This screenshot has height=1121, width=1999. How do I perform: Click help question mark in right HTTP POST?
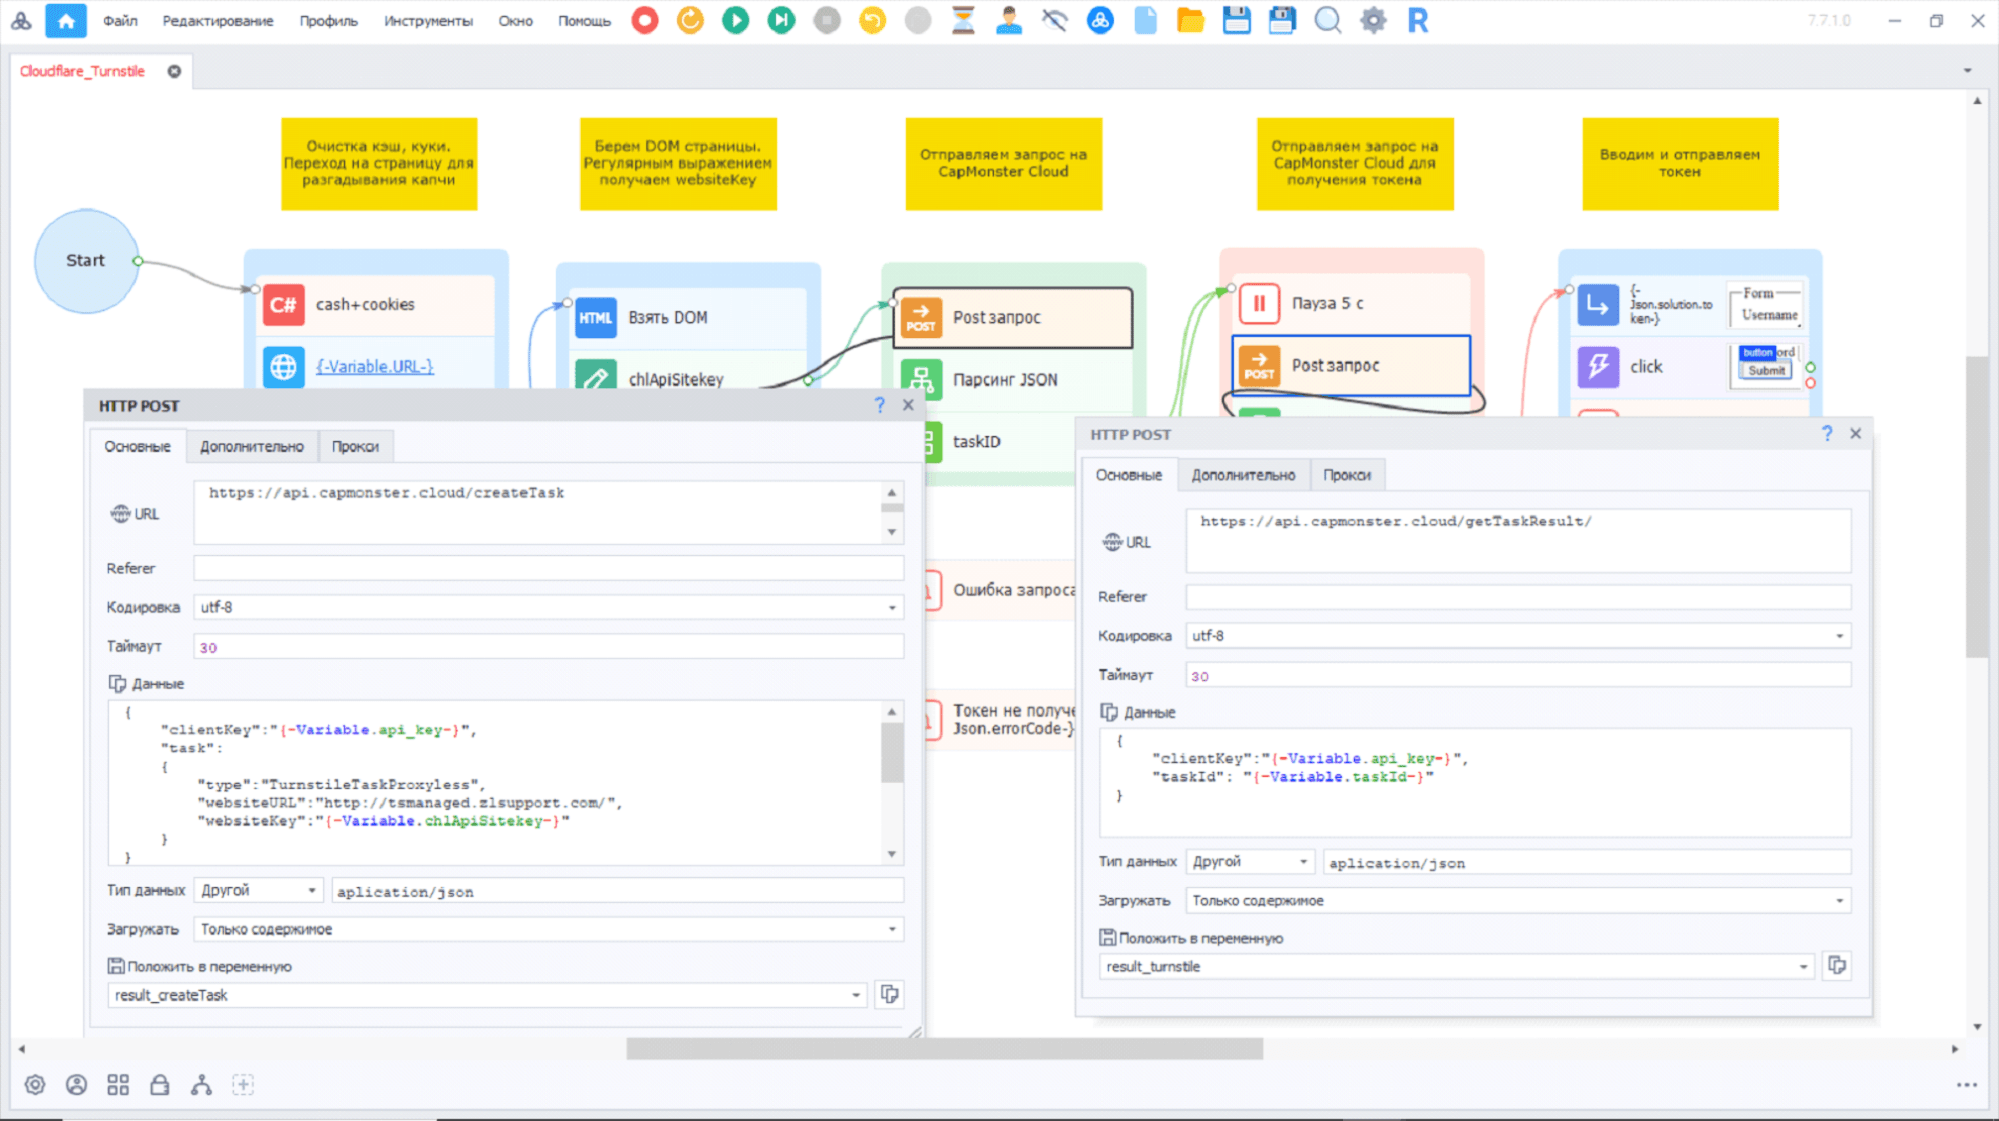pos(1827,433)
